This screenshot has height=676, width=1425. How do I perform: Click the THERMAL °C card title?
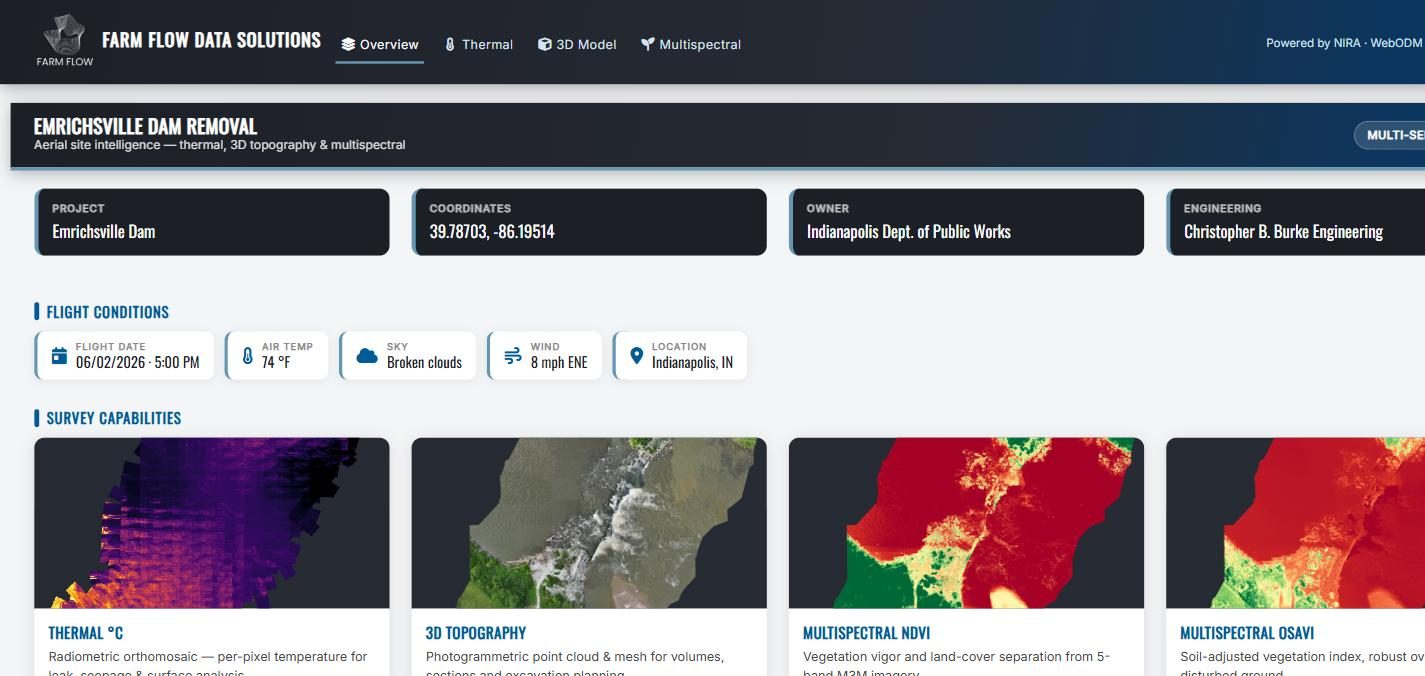coord(86,633)
